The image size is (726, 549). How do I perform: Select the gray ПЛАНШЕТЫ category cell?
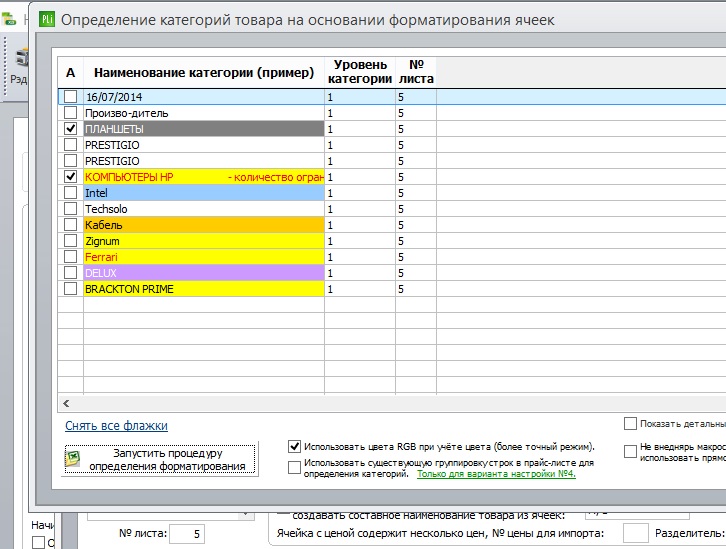tap(204, 129)
